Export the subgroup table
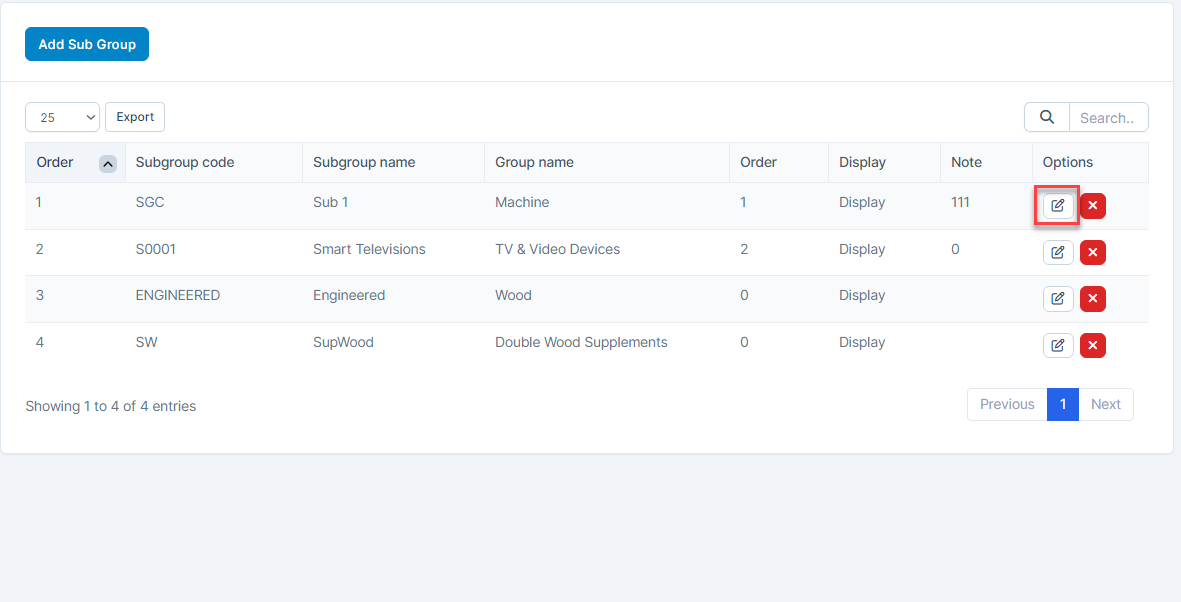1181x602 pixels. 135,117
